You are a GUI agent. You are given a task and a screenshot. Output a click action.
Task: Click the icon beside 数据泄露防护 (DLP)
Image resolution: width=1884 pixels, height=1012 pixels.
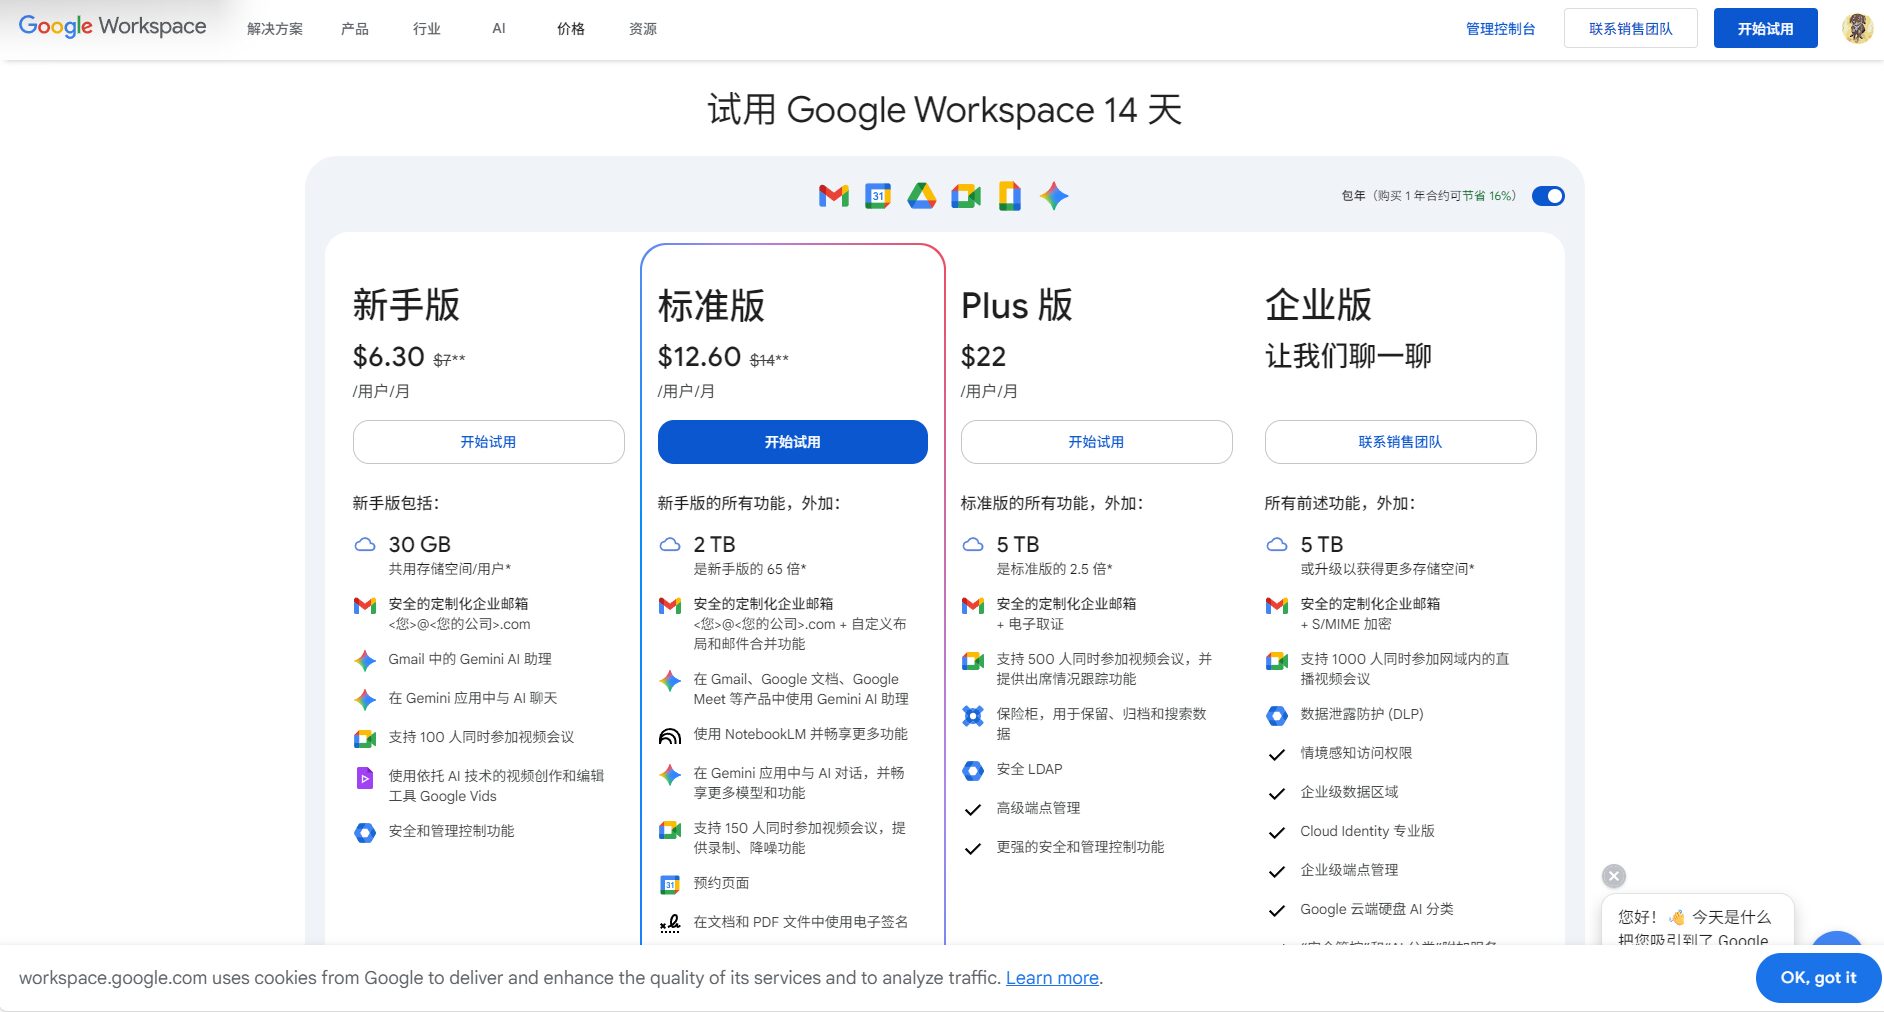(1277, 715)
